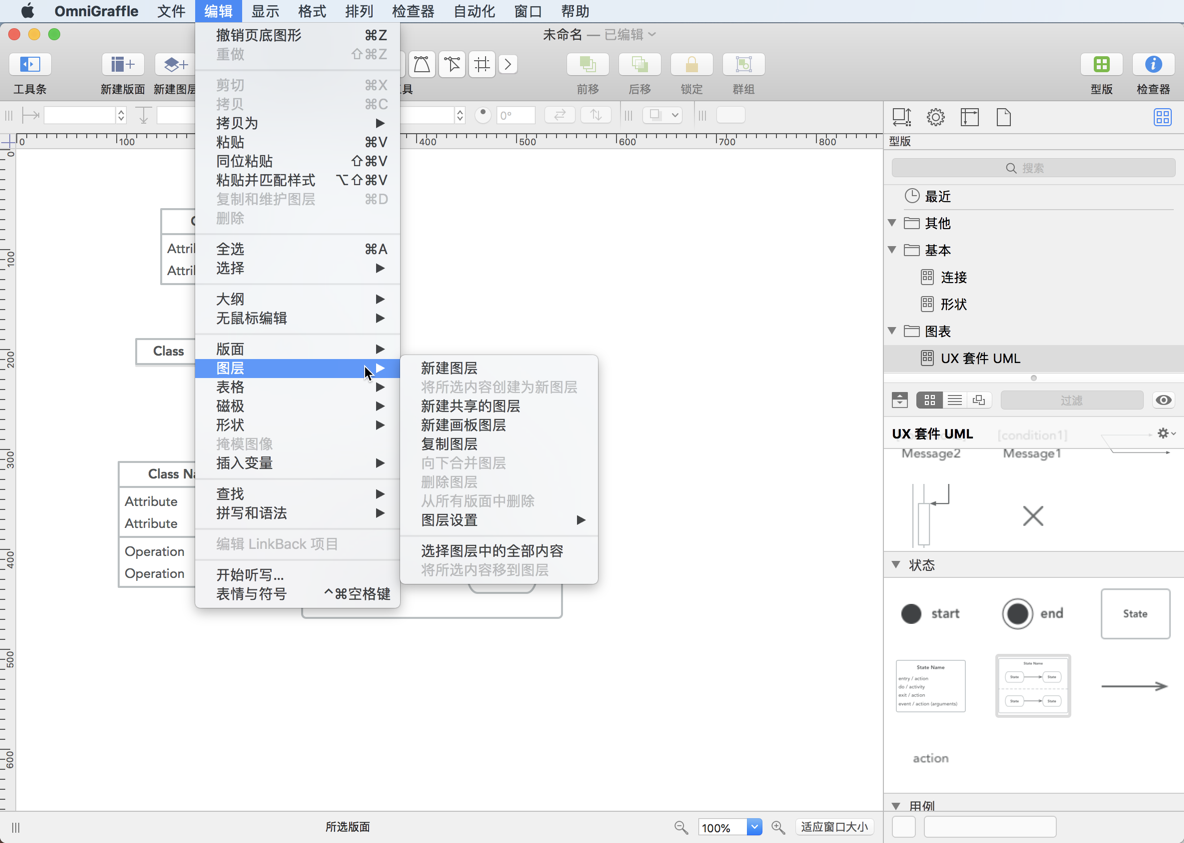Open the document inspector icon in the sidebar
1184x843 pixels.
(1004, 117)
